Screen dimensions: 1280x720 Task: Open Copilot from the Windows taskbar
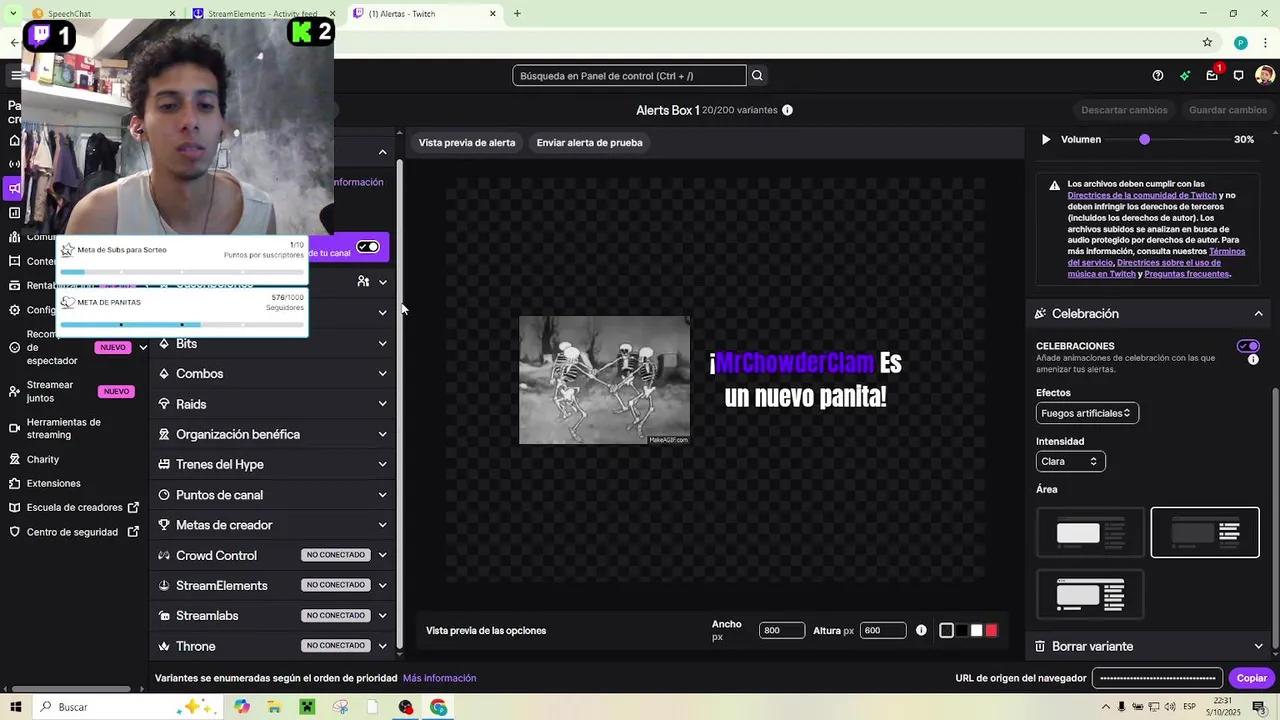242,707
